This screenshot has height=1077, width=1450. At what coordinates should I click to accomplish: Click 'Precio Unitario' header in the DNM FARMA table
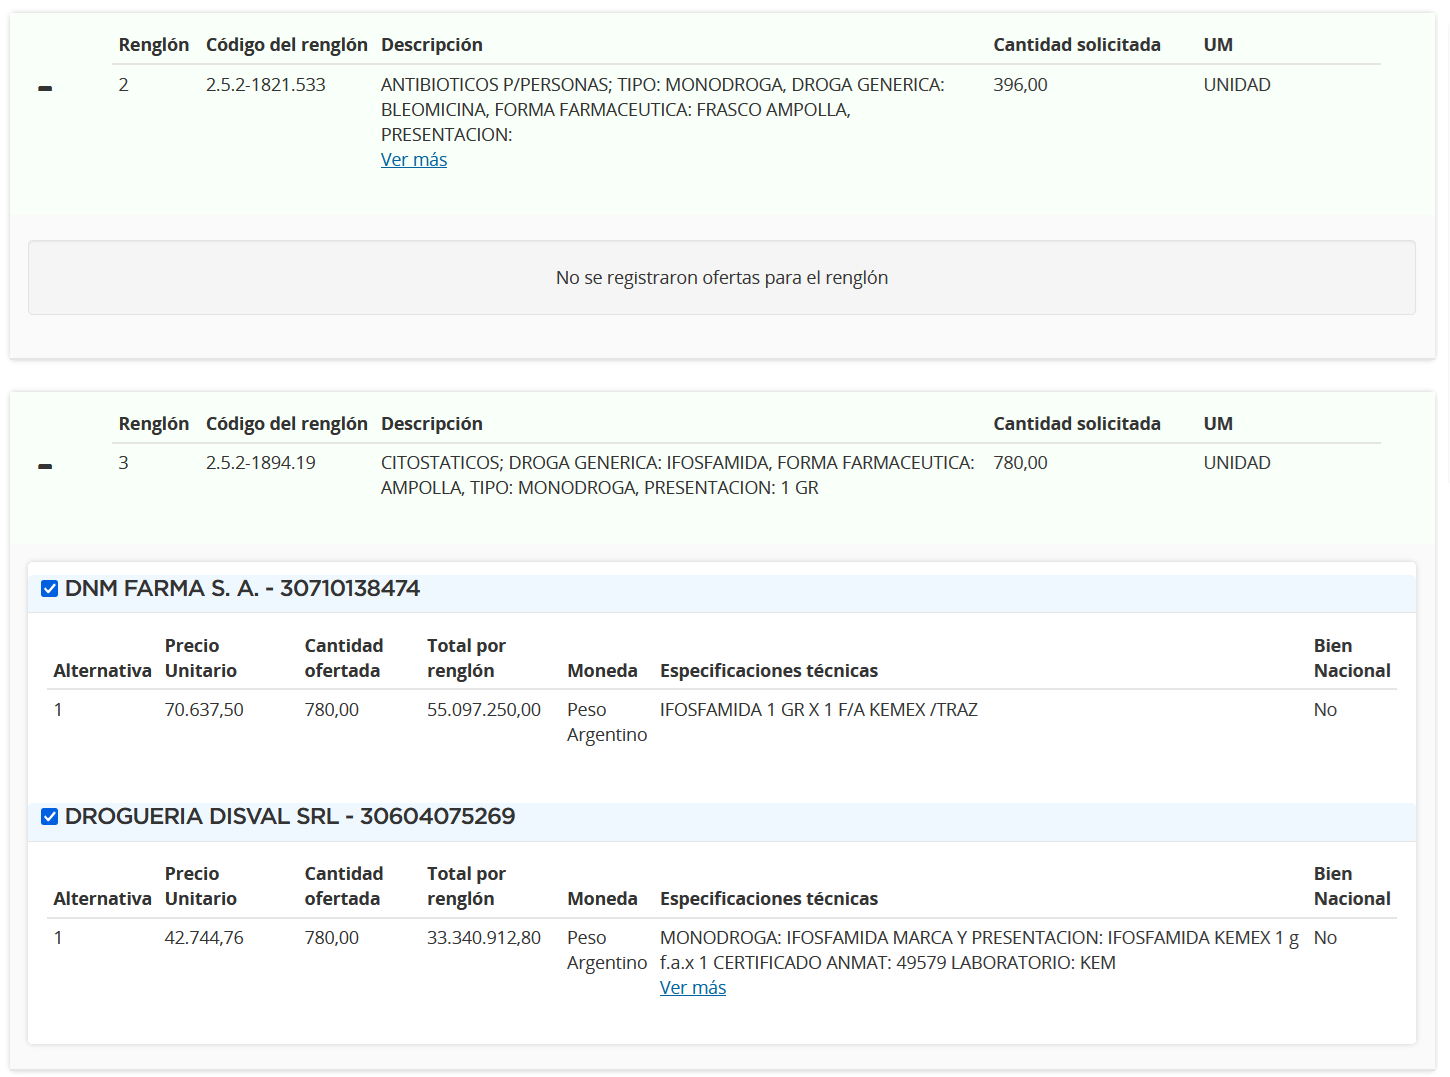click(201, 658)
